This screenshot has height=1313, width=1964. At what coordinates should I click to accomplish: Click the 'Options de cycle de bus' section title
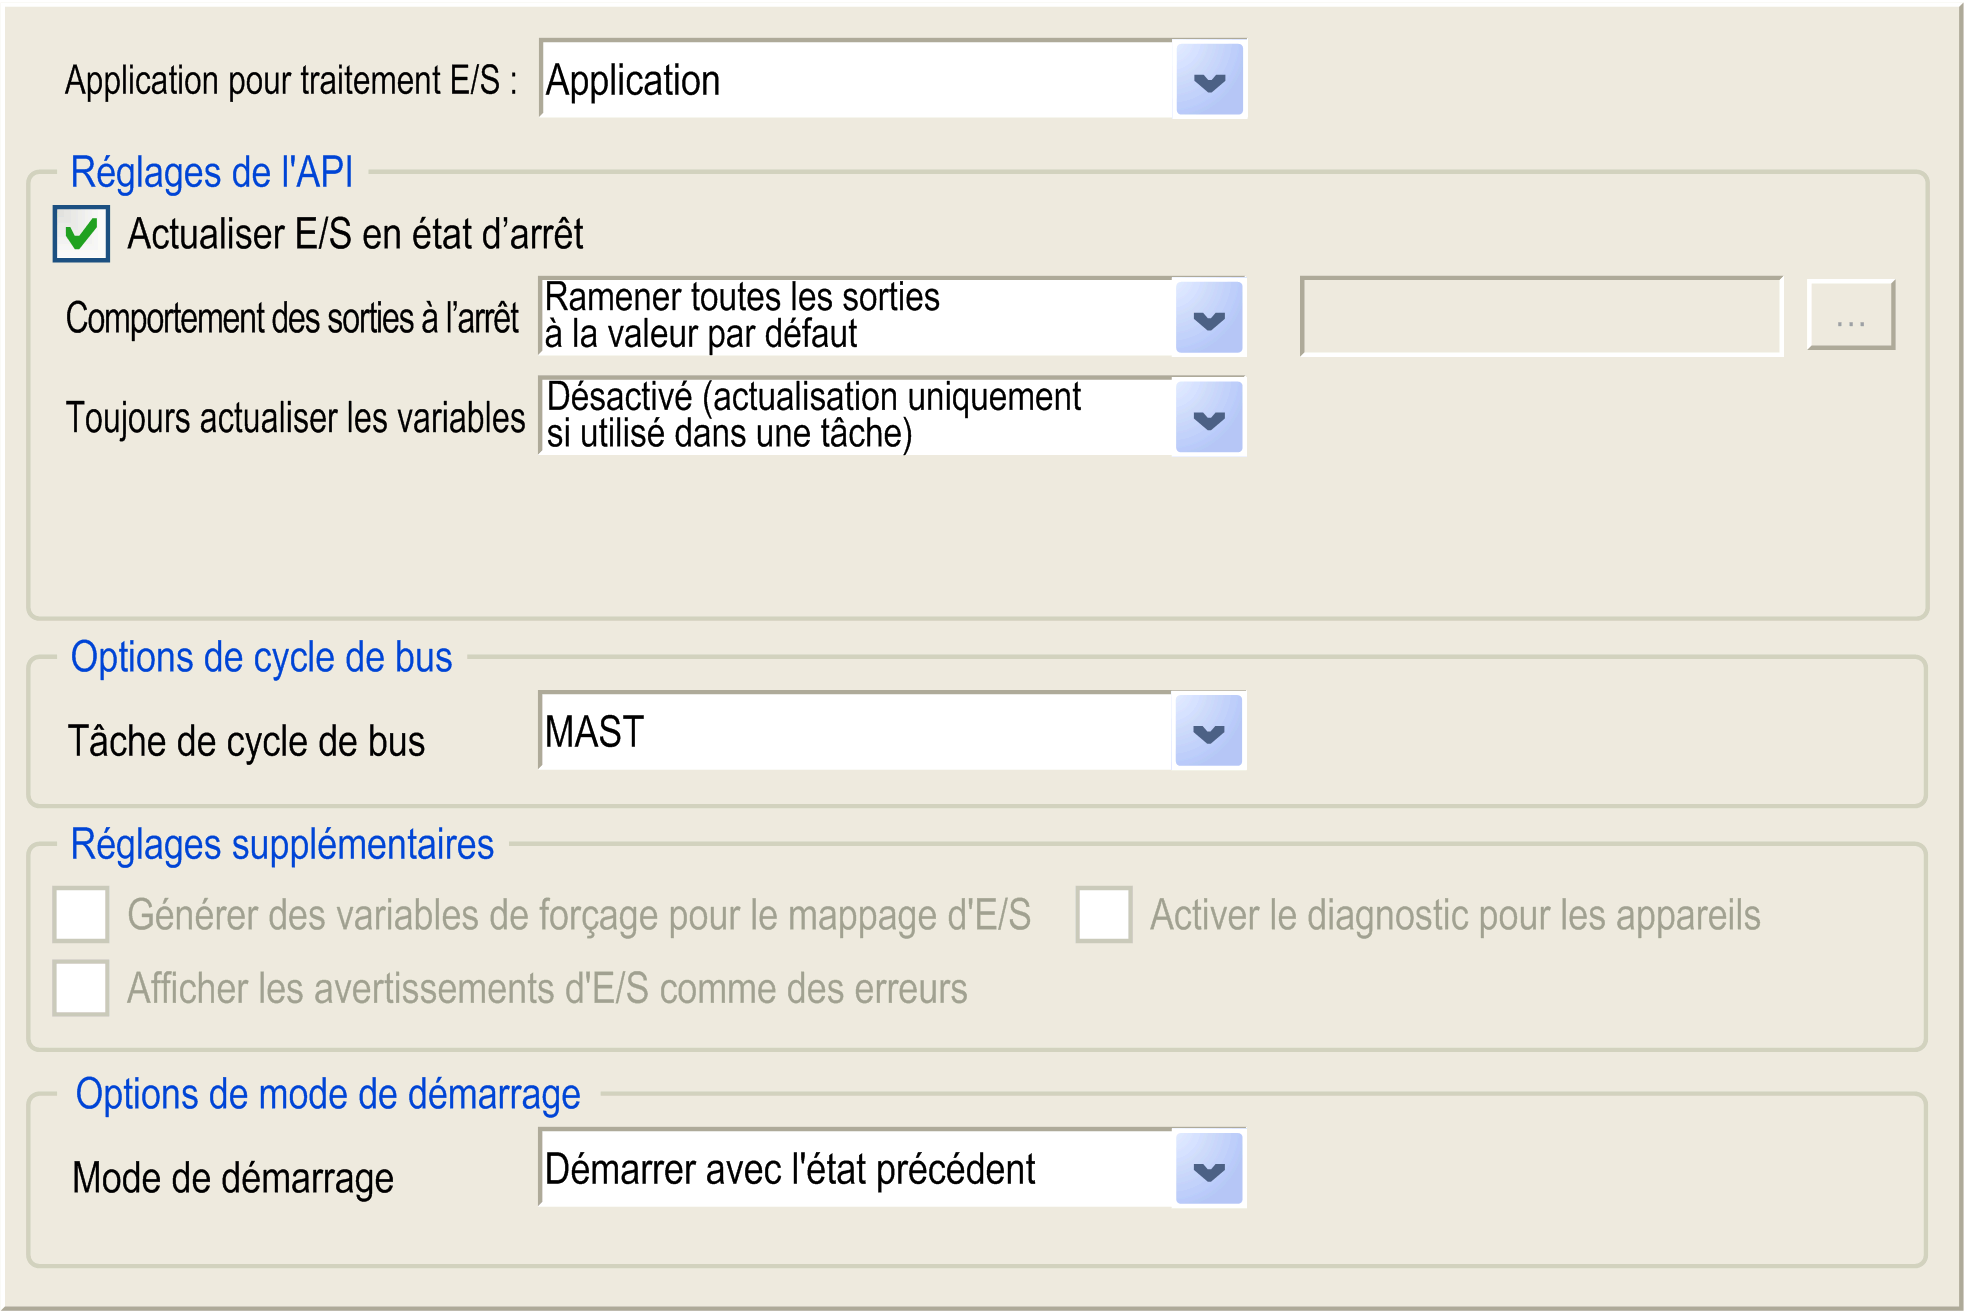click(x=260, y=657)
